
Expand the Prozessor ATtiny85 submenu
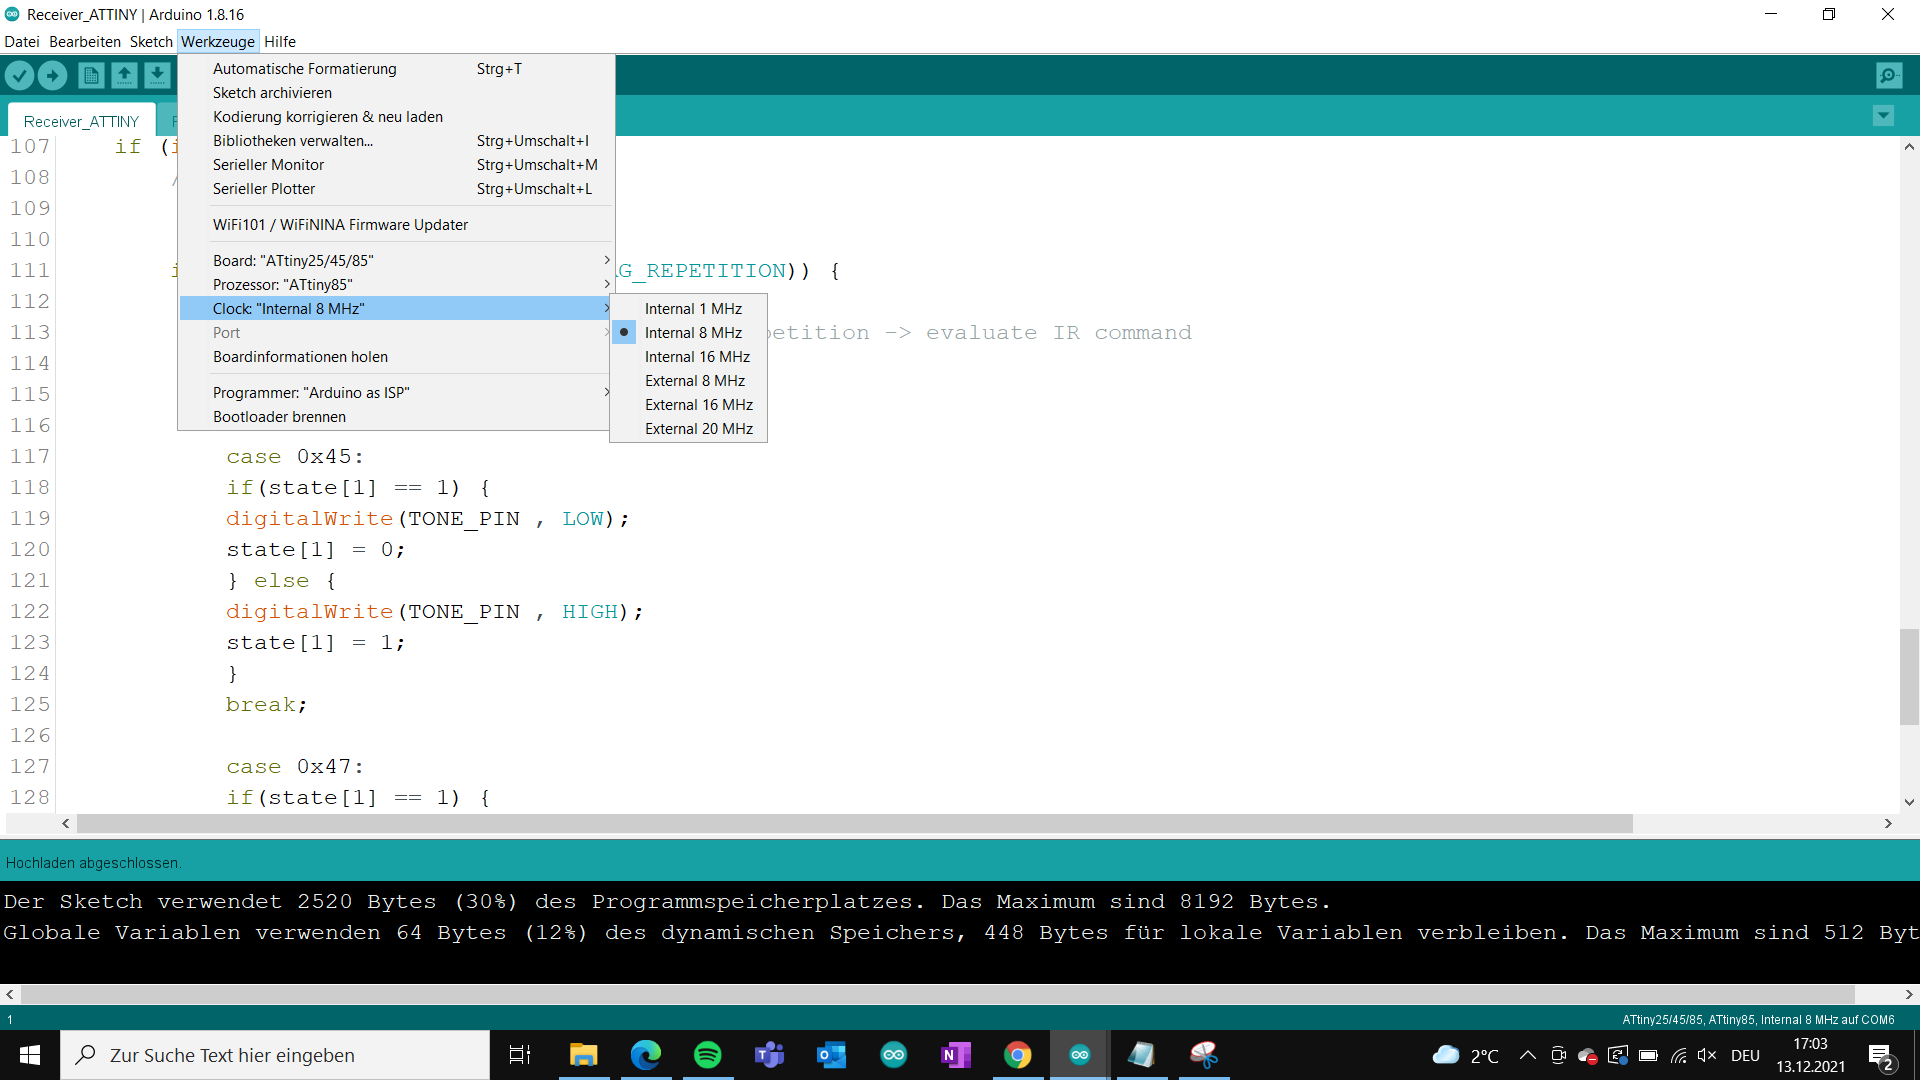point(396,285)
